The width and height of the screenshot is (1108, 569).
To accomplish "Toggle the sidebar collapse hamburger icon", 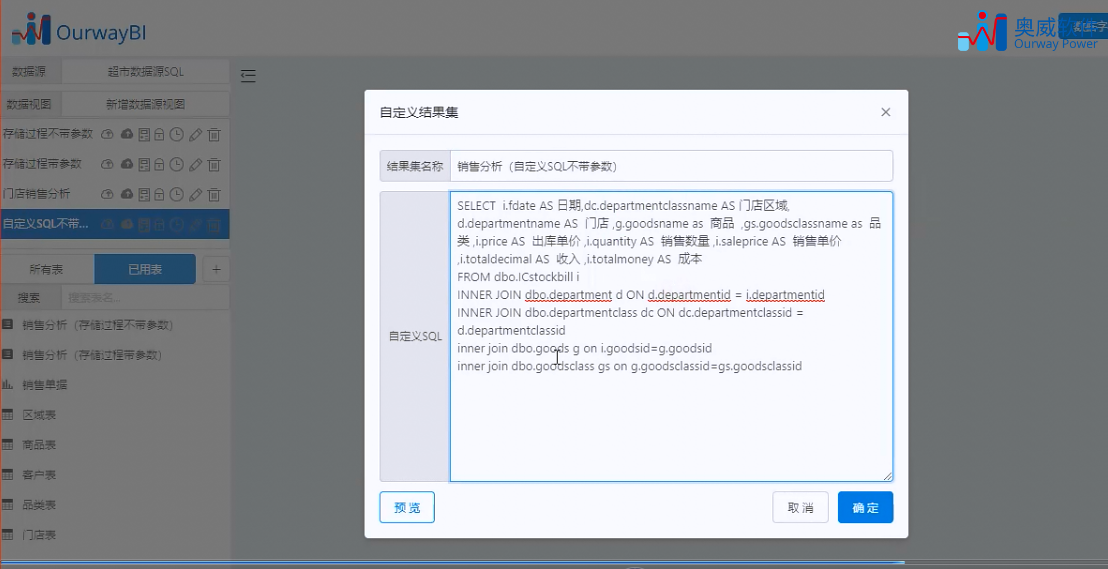I will click(248, 76).
